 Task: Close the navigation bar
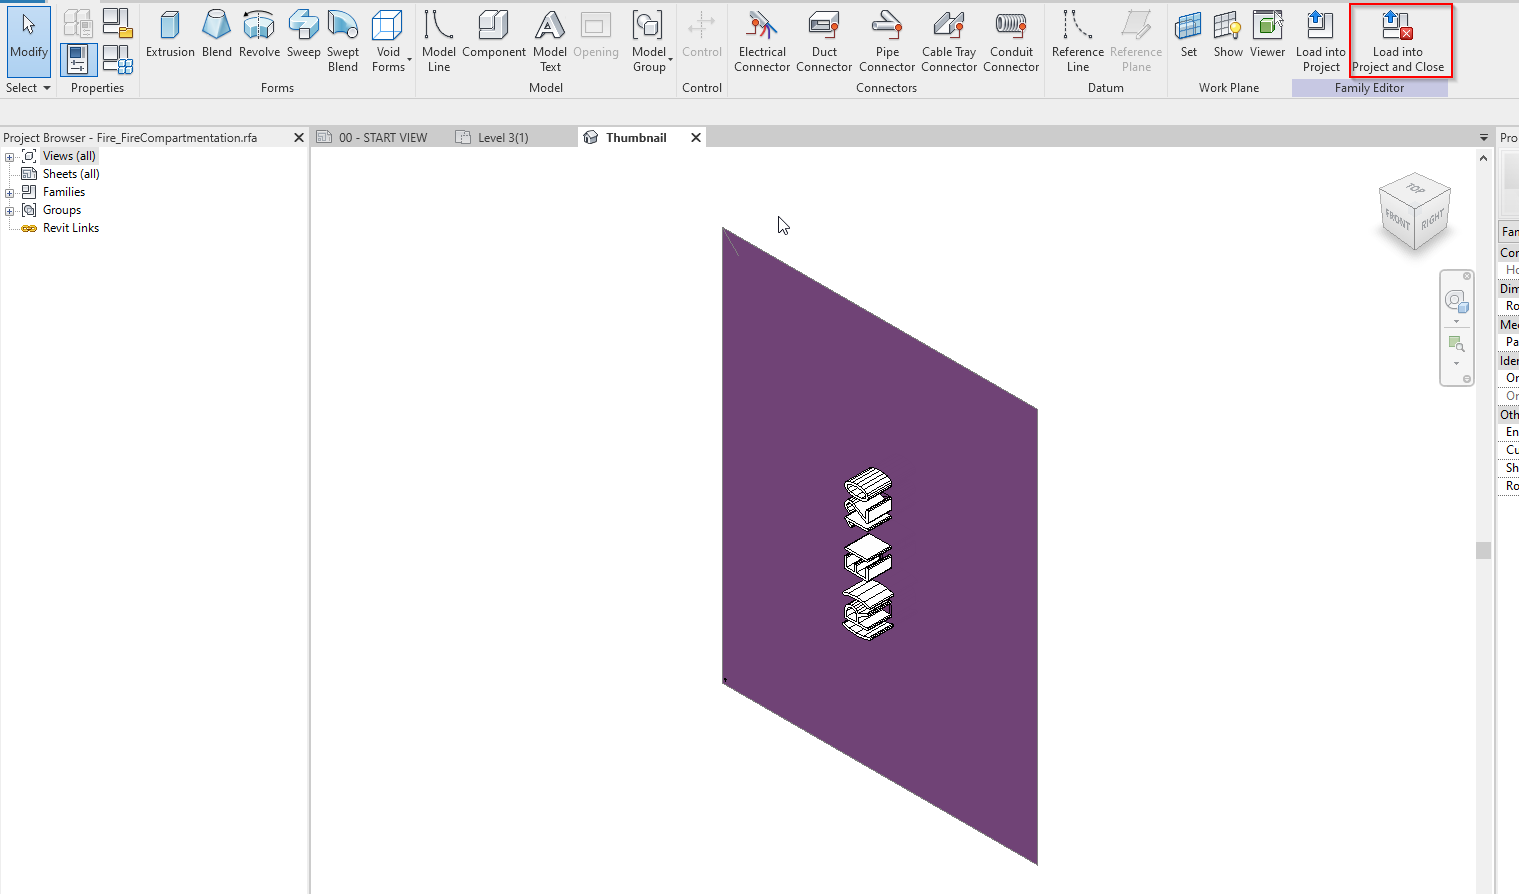1467,276
